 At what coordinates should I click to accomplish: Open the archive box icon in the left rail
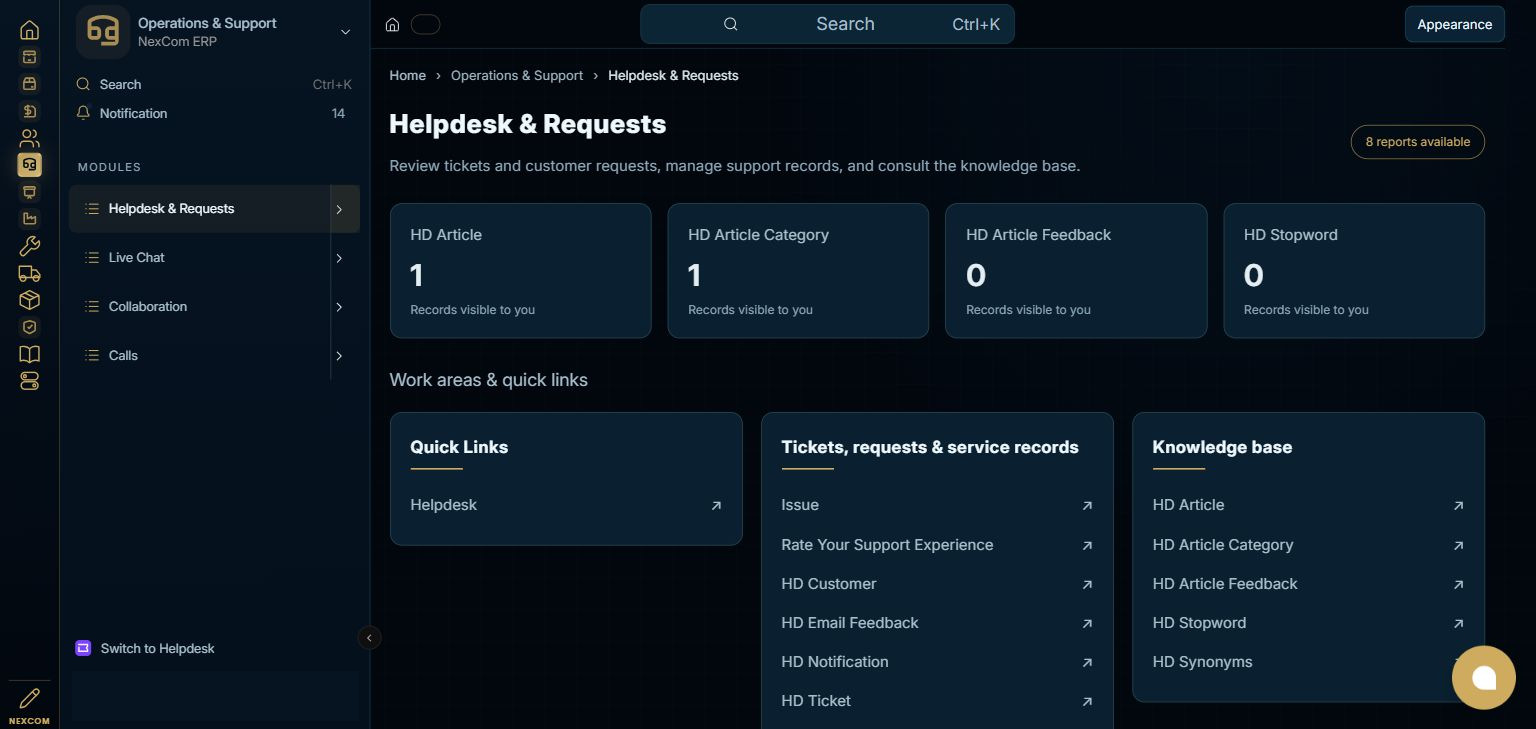29,57
